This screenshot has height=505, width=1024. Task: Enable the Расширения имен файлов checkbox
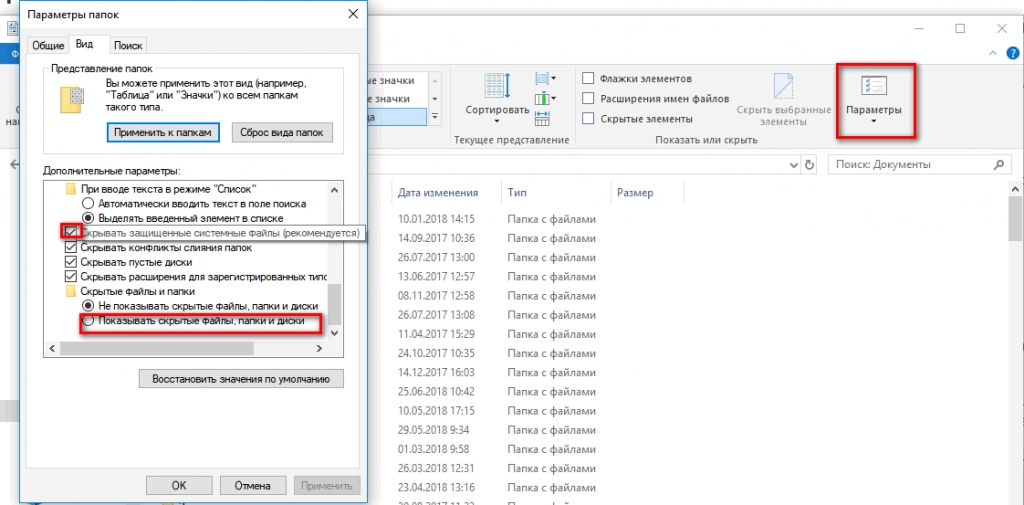(x=588, y=99)
